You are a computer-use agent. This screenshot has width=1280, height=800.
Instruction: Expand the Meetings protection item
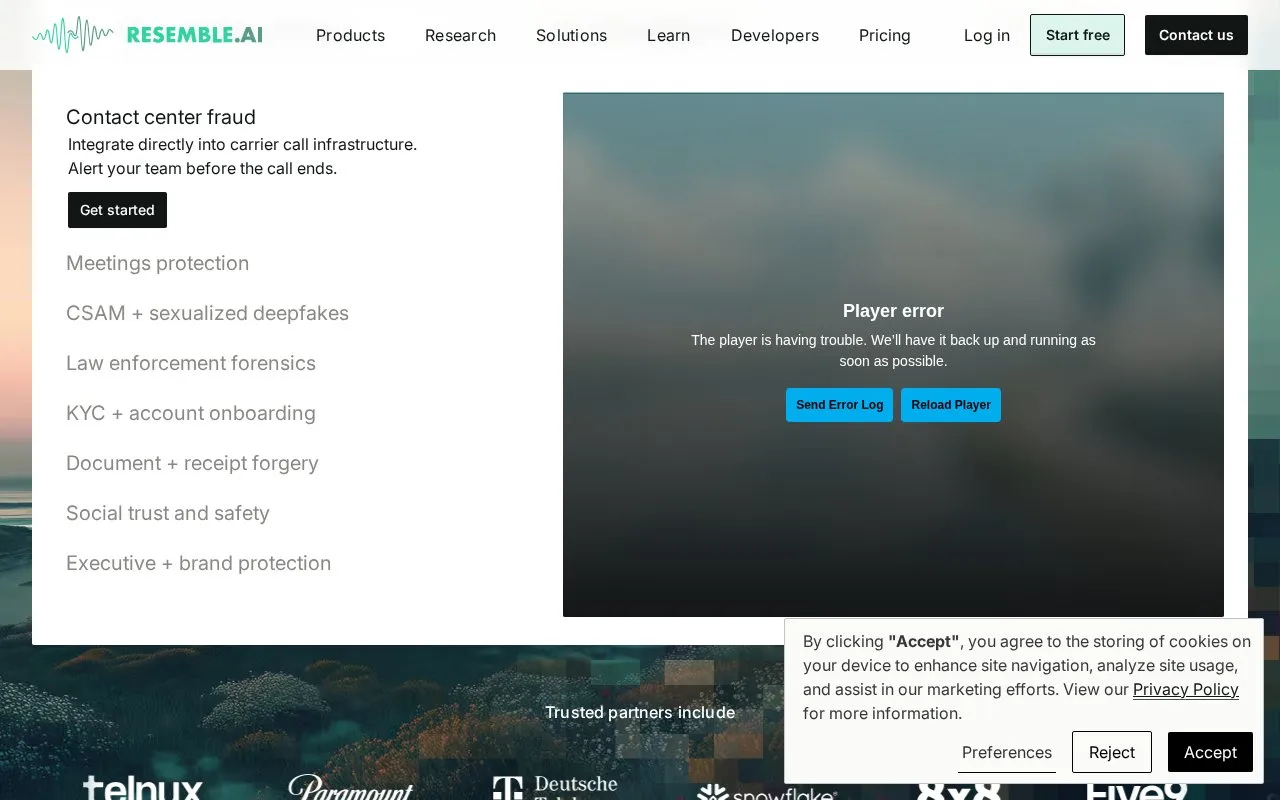[x=158, y=263]
